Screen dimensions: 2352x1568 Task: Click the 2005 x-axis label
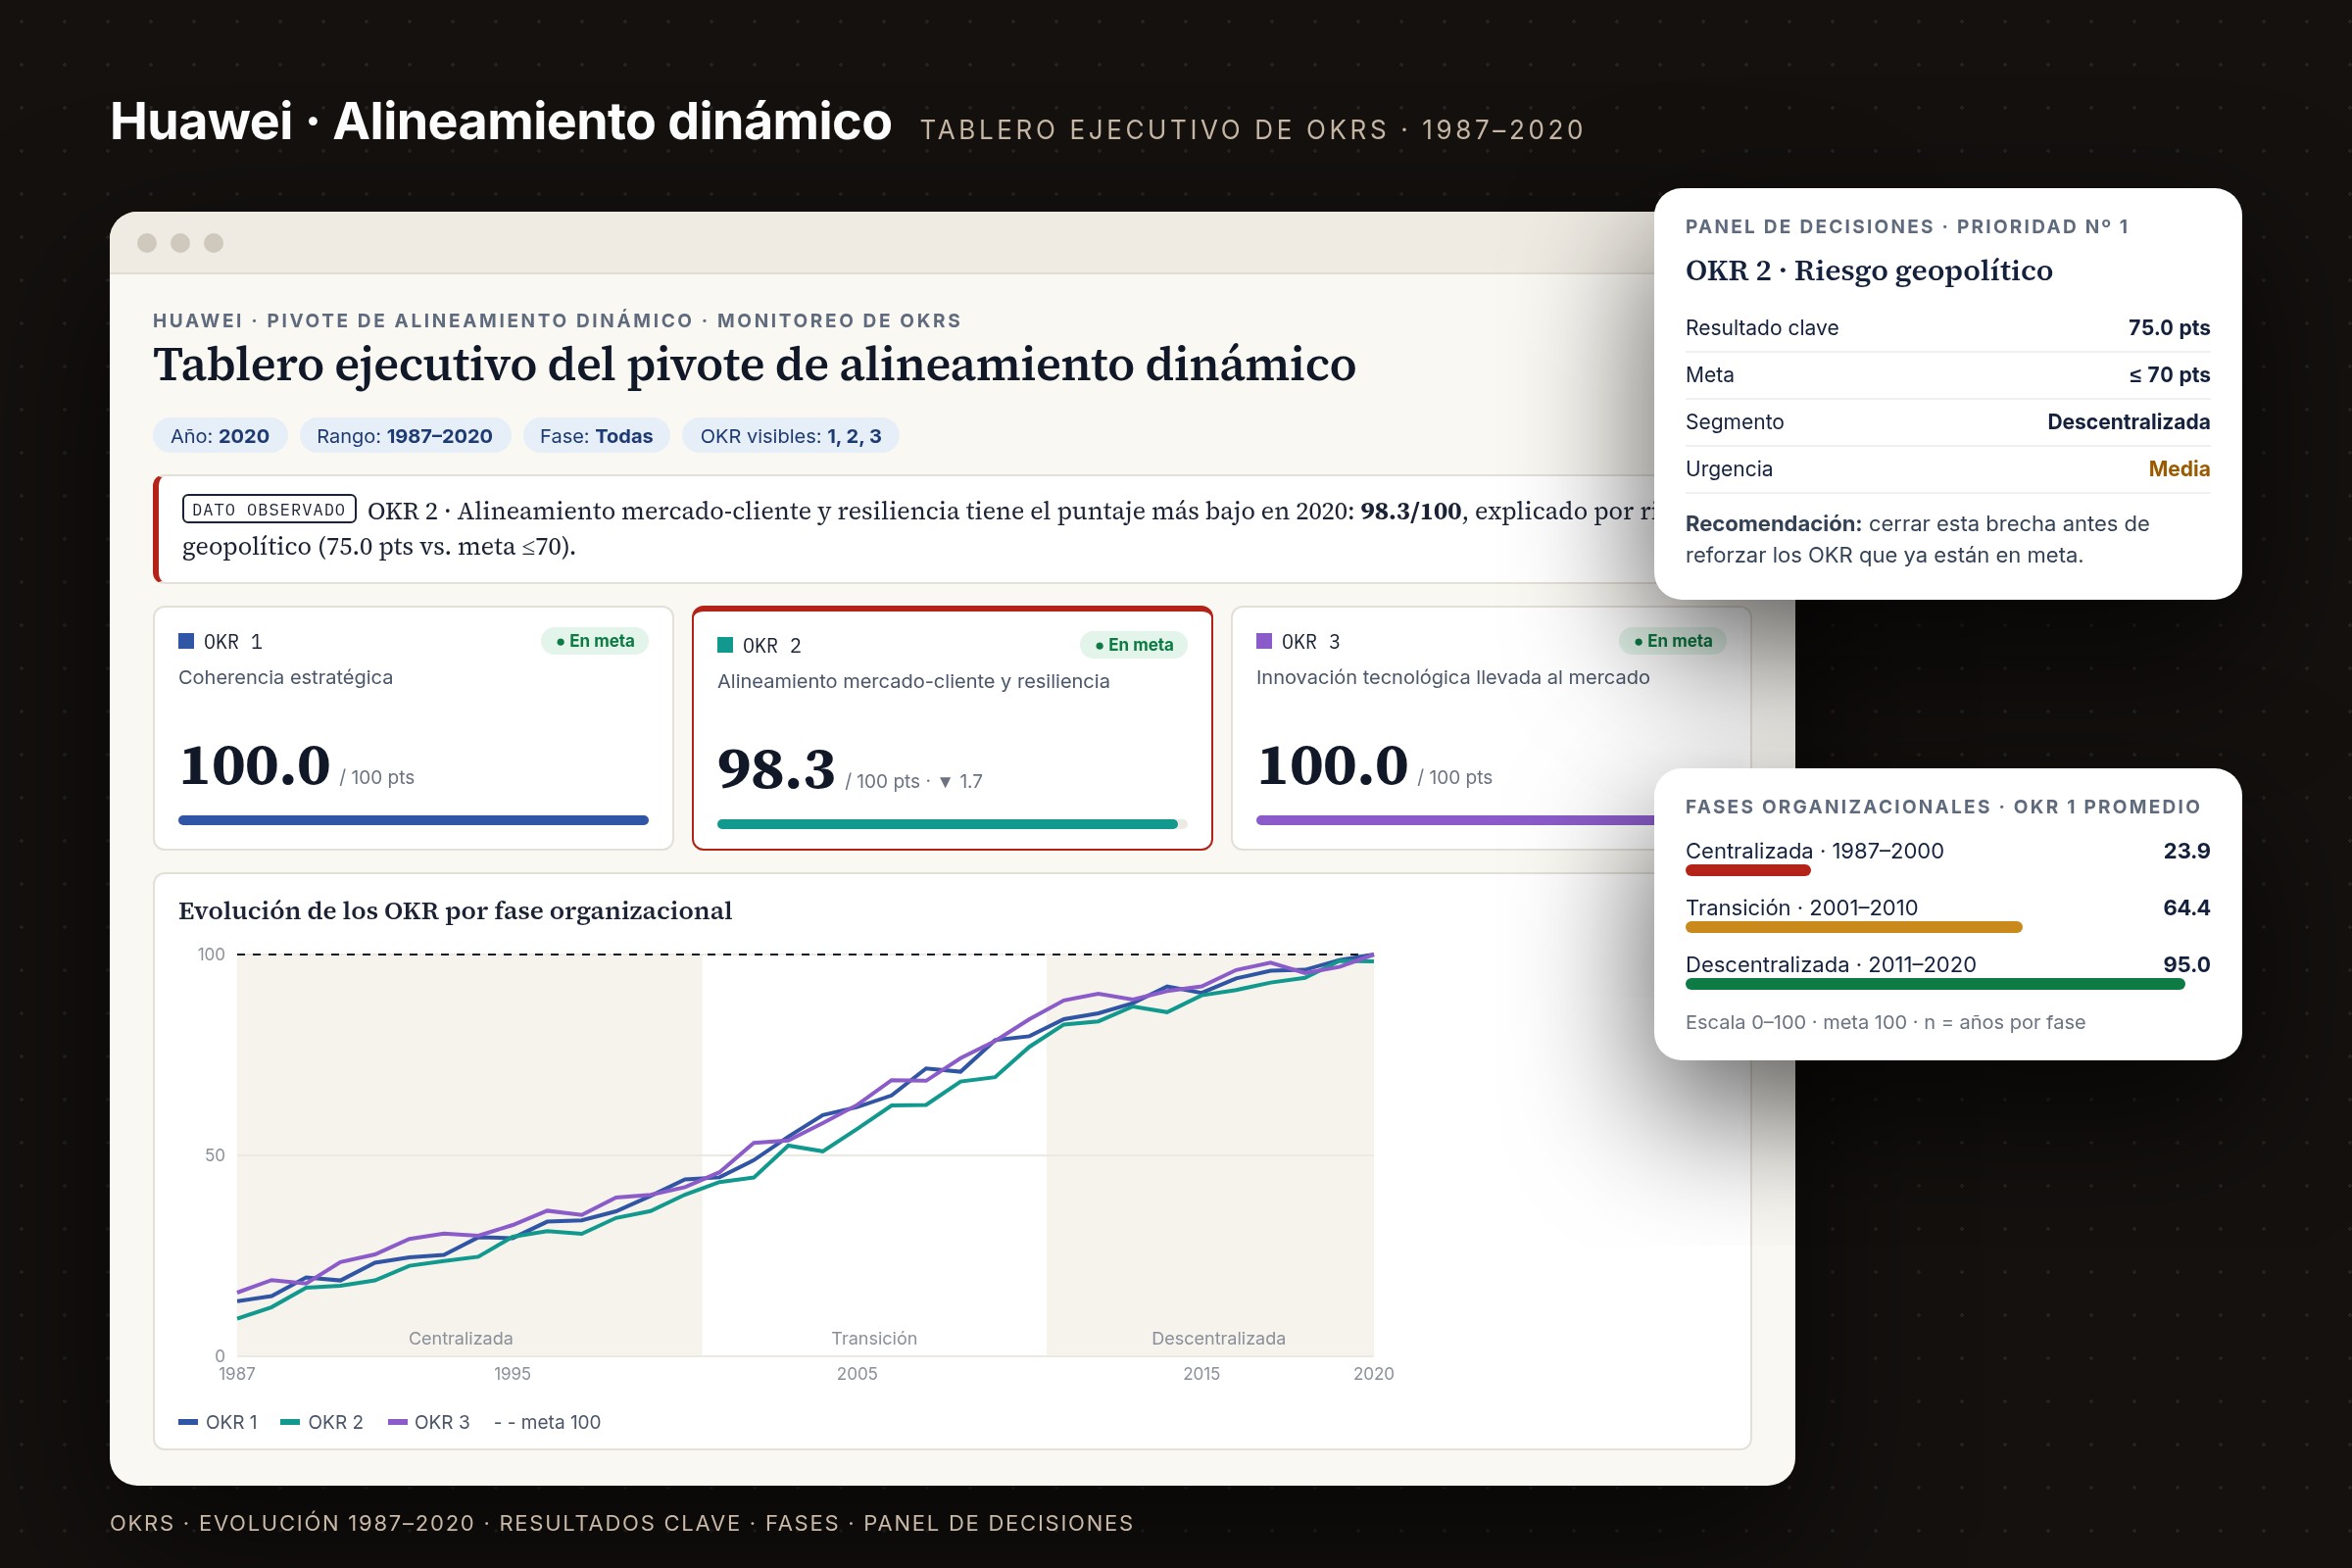(x=857, y=1373)
